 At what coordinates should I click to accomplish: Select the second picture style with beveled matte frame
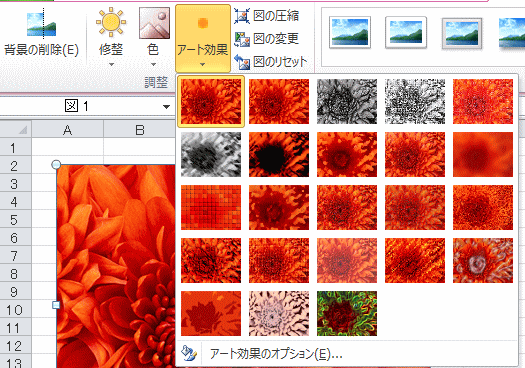[406, 32]
